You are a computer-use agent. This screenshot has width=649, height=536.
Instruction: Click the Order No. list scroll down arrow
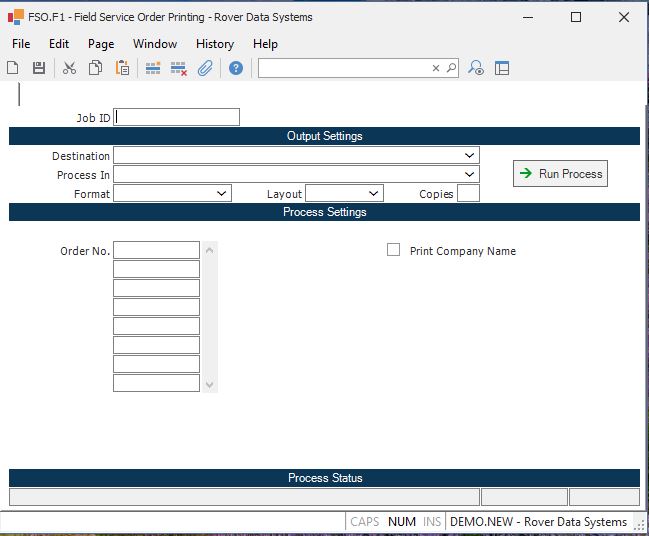(x=209, y=385)
